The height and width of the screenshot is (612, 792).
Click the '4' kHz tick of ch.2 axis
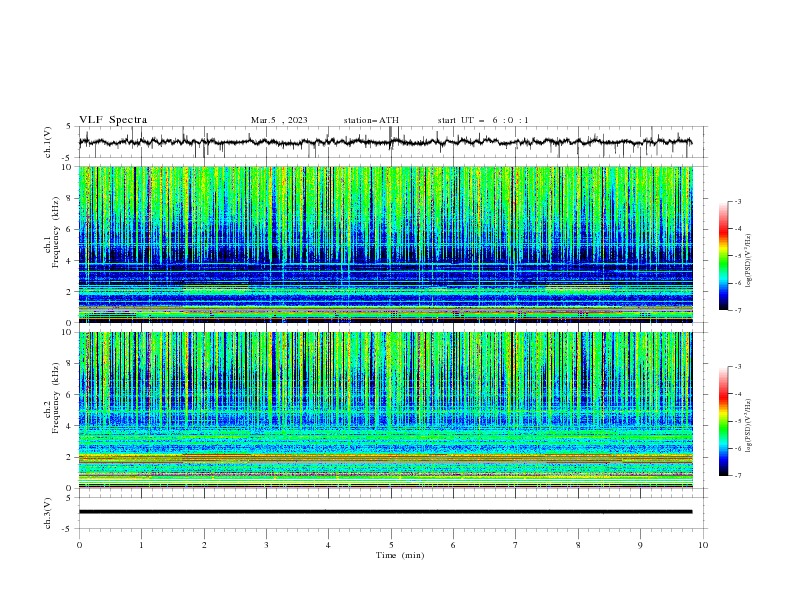70,426
